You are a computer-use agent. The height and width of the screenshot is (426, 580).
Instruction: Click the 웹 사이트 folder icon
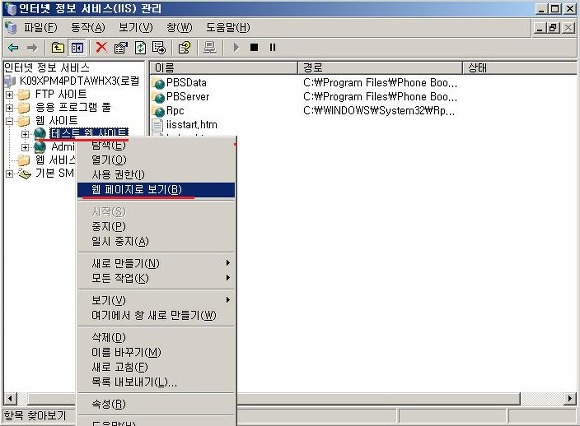pyautogui.click(x=24, y=121)
